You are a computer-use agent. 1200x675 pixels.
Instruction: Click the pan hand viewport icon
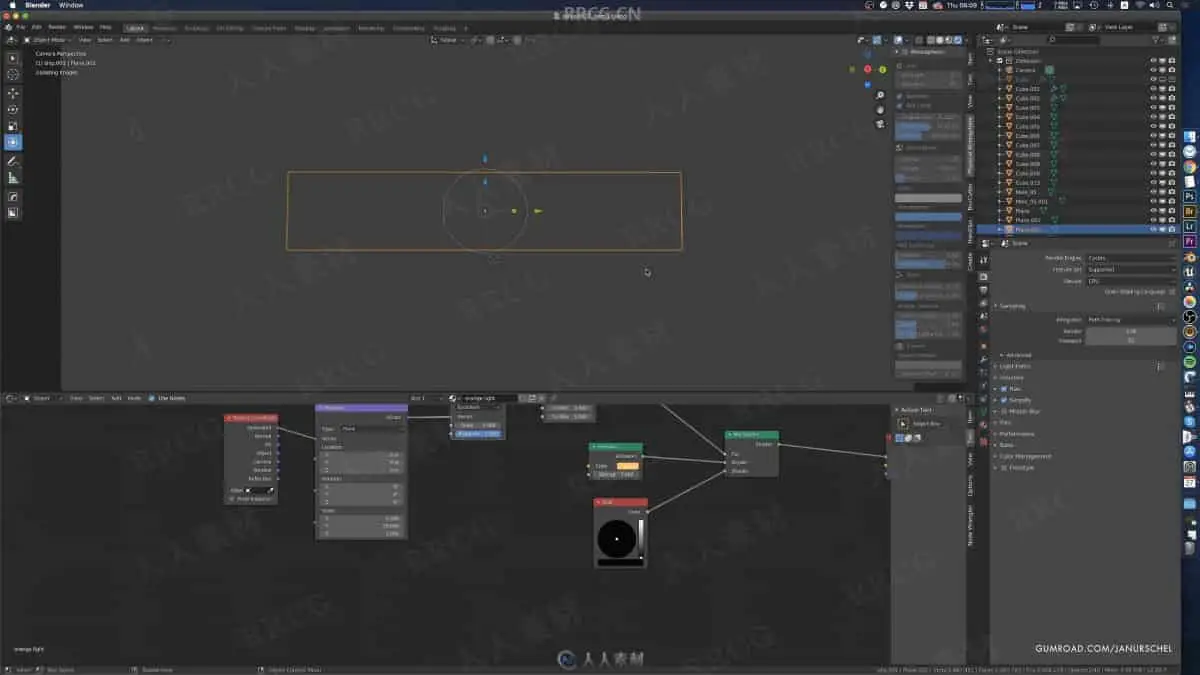coord(880,110)
